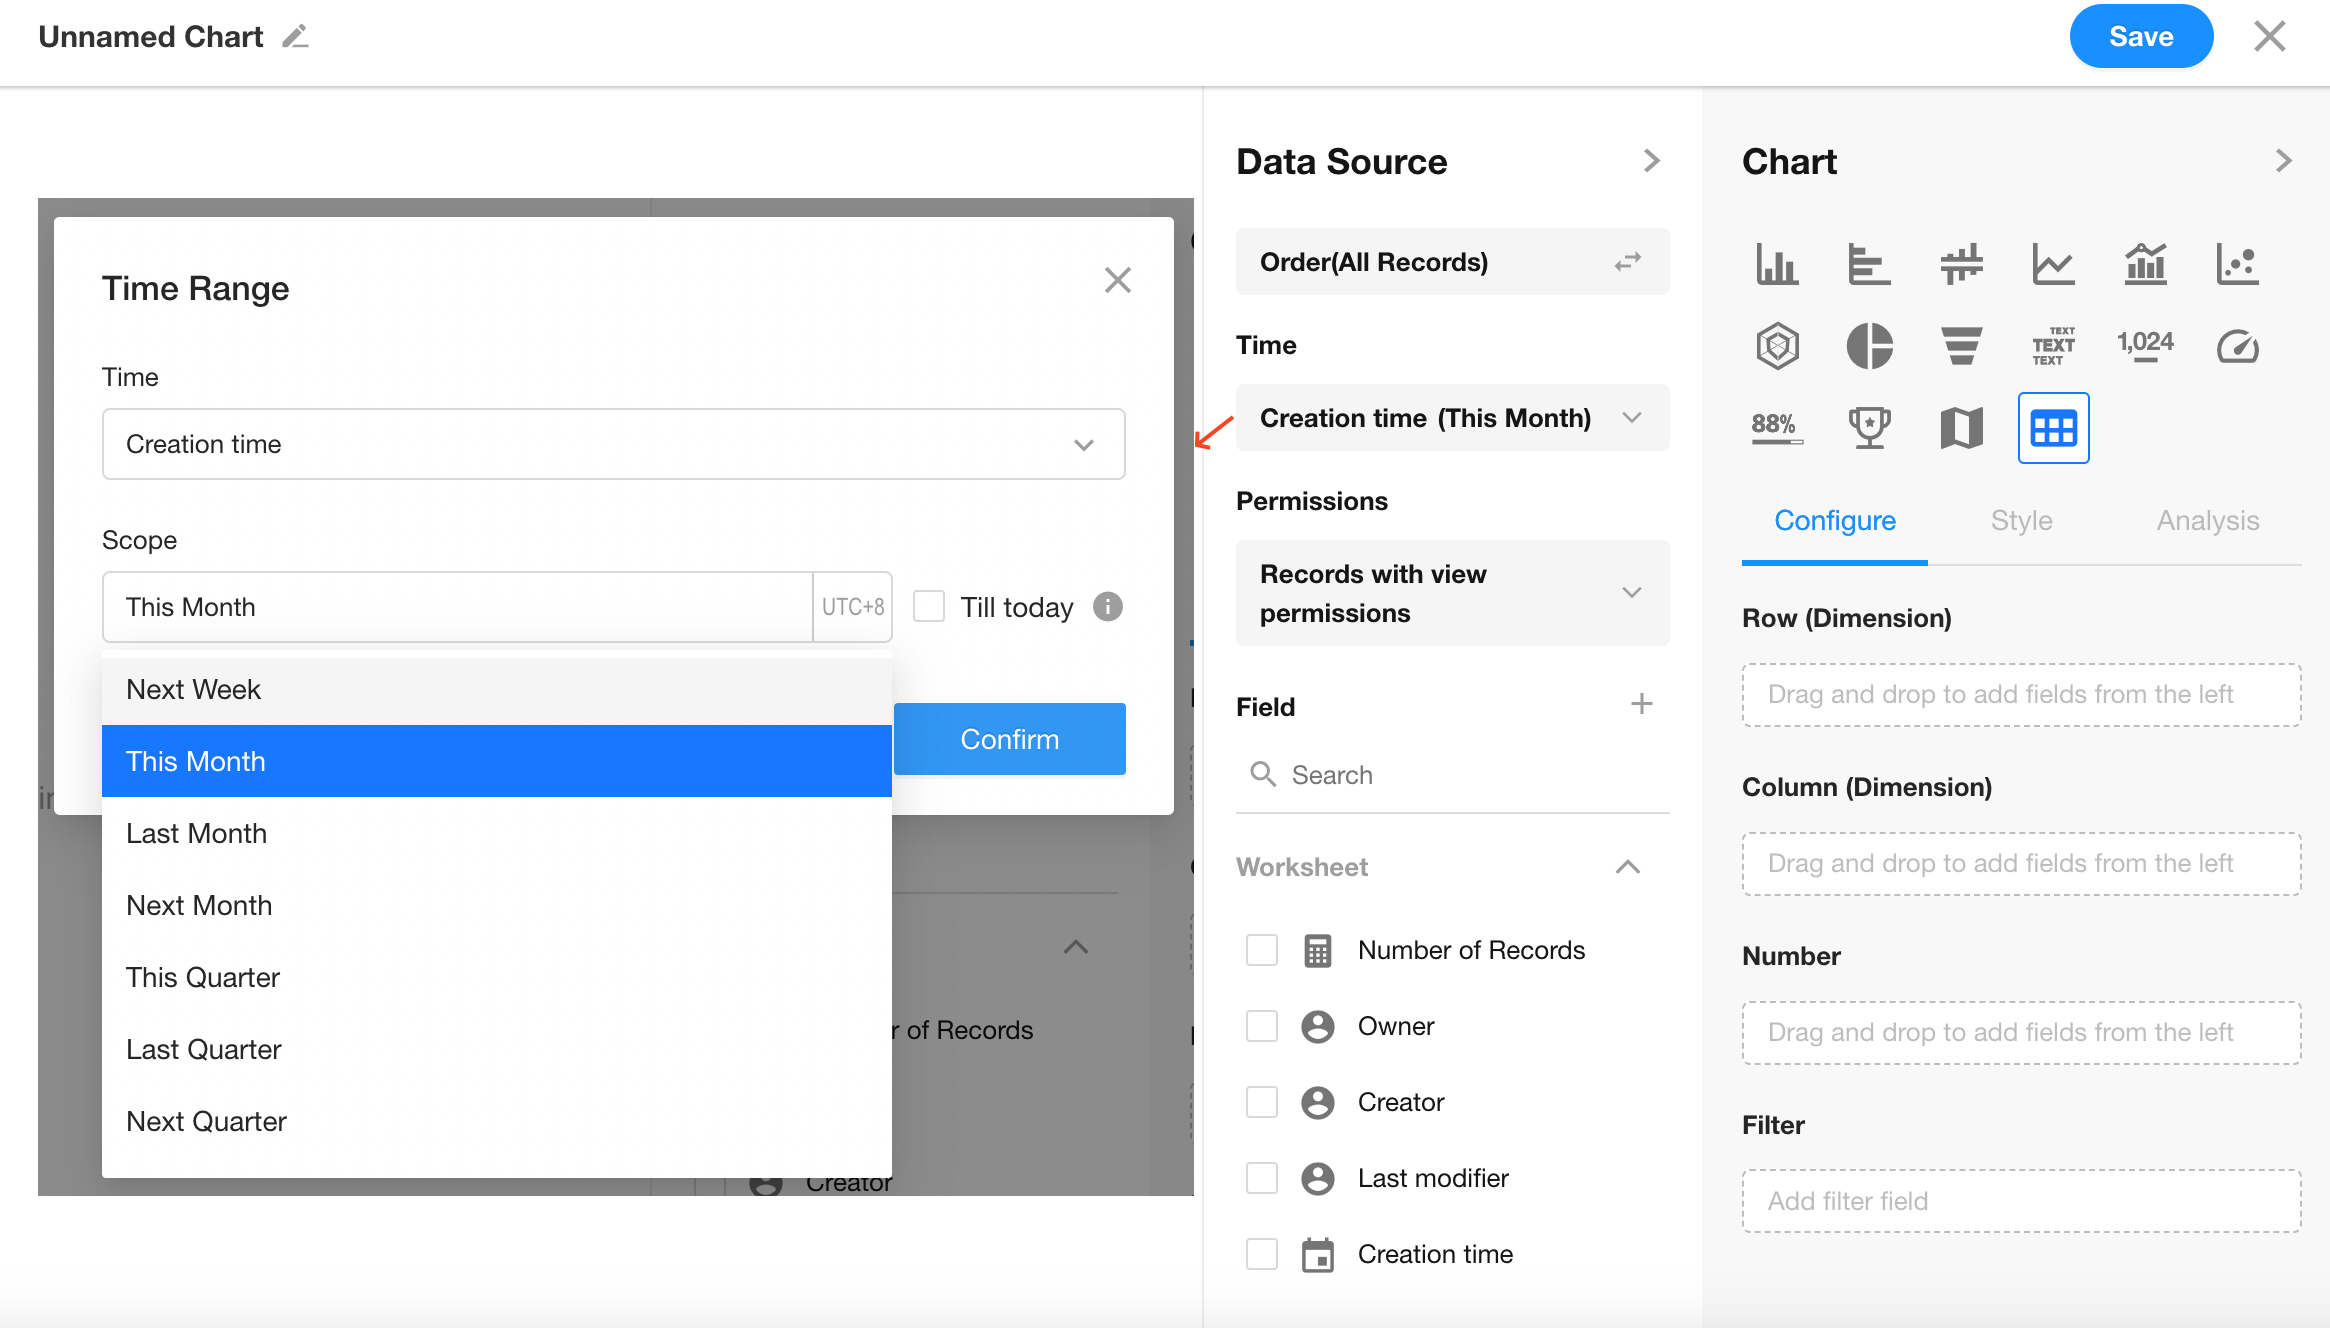Open the Creation time dropdown in dialog
The height and width of the screenshot is (1328, 2330).
tap(613, 444)
